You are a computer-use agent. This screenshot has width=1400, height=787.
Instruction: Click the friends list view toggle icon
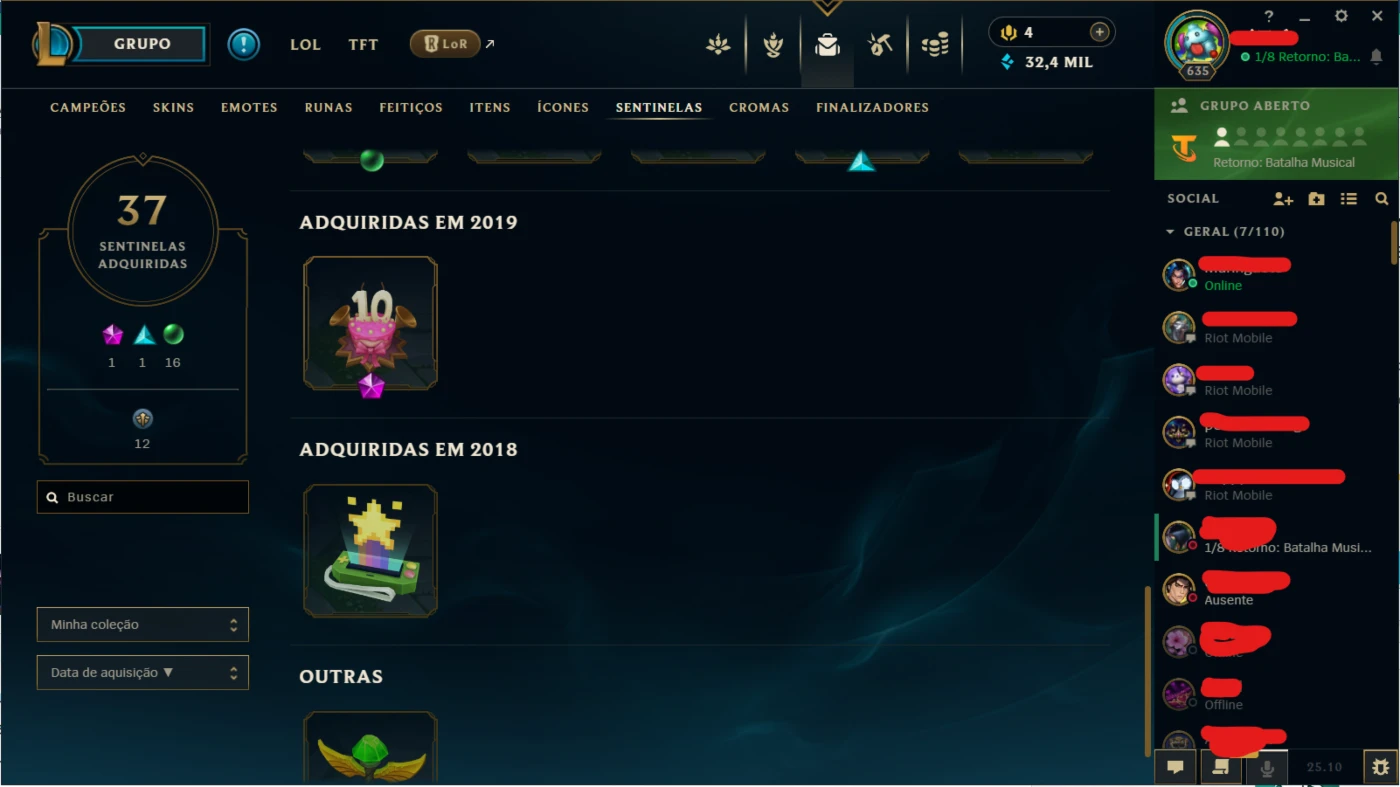pos(1348,199)
